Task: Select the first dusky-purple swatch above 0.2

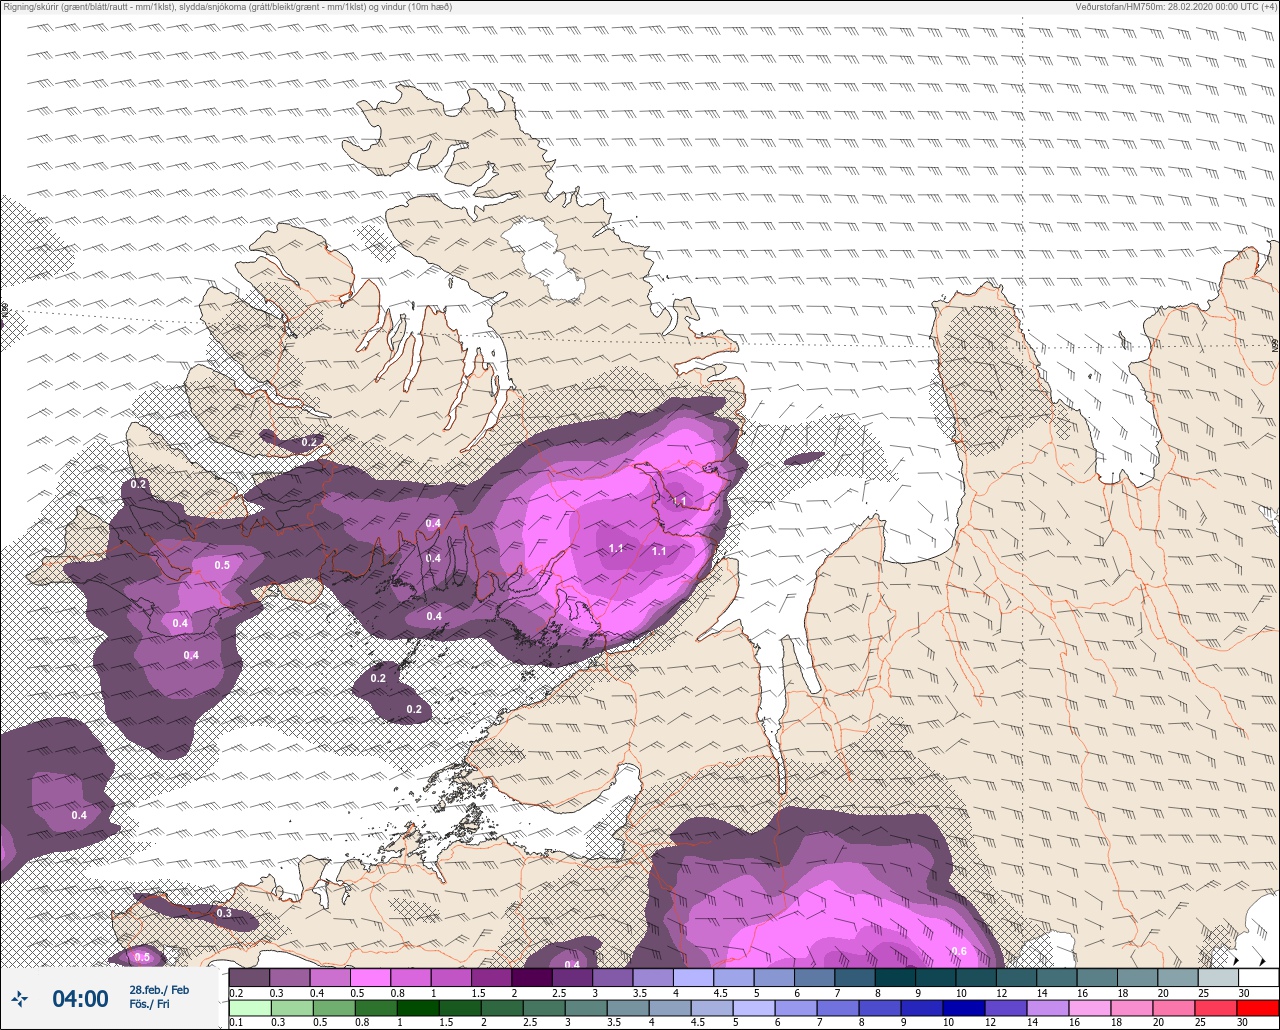Action: tap(249, 977)
